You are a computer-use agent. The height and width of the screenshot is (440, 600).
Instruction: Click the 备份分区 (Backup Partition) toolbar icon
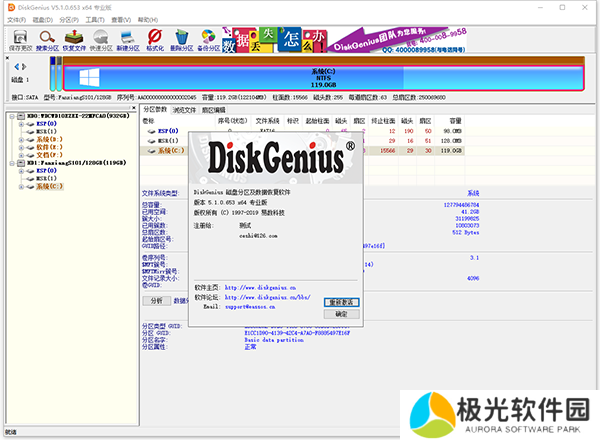click(x=208, y=41)
